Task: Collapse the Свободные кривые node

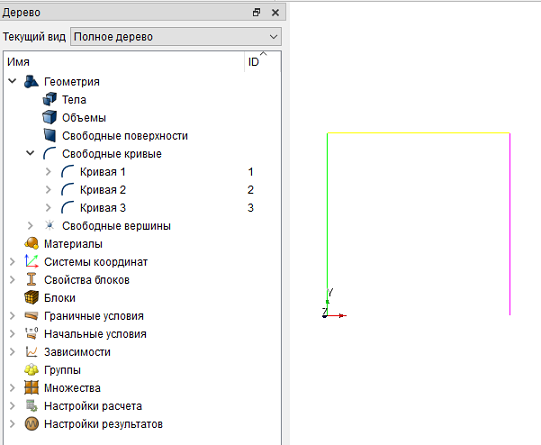Action: point(30,153)
